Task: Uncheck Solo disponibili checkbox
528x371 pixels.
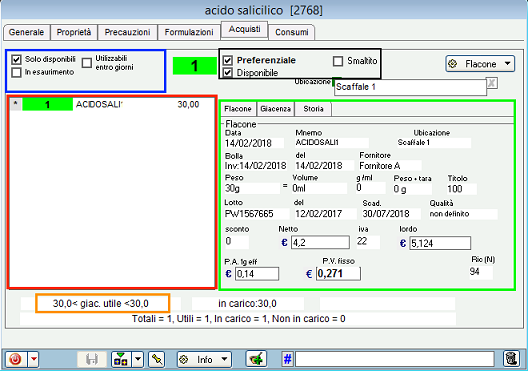Action: (16, 60)
